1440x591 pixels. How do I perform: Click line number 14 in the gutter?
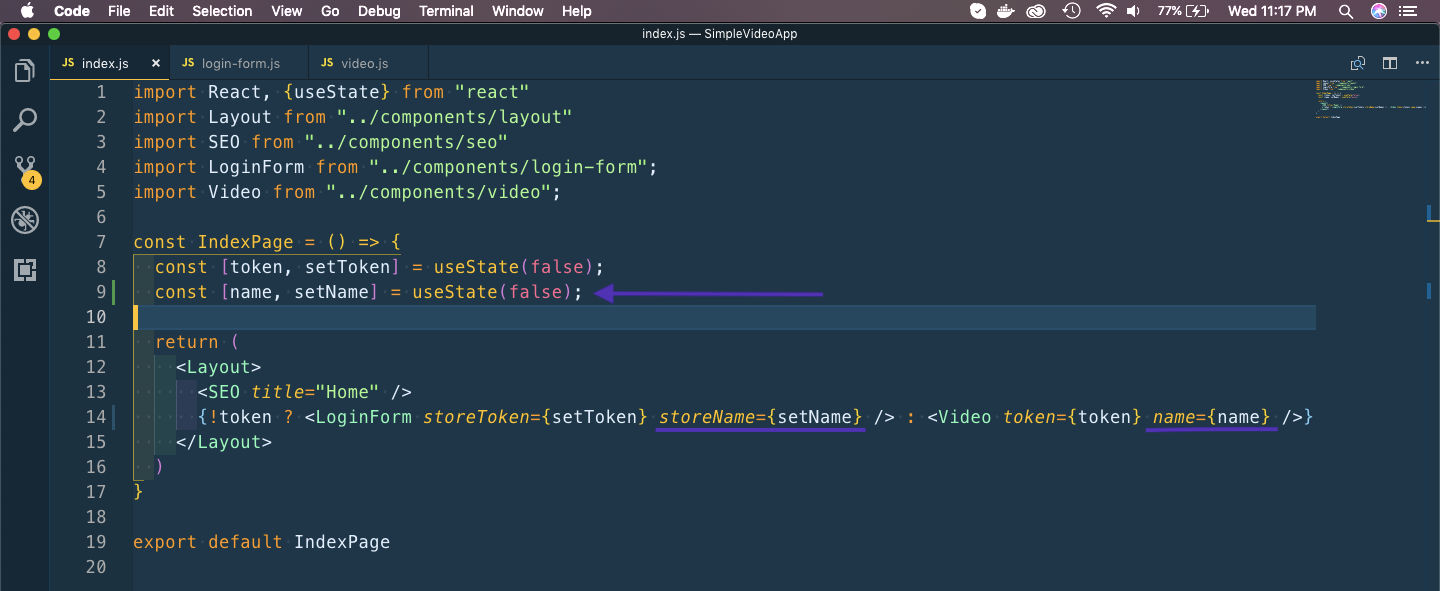coord(96,417)
